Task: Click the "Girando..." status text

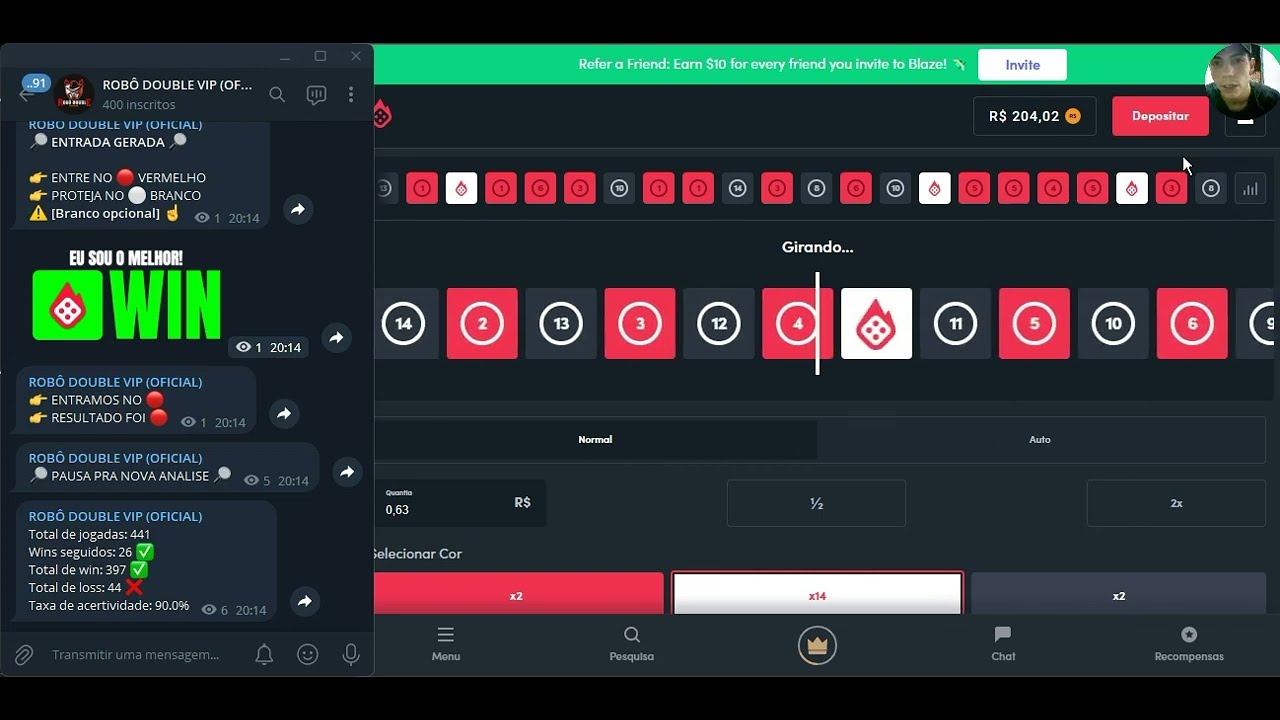Action: pos(817,247)
